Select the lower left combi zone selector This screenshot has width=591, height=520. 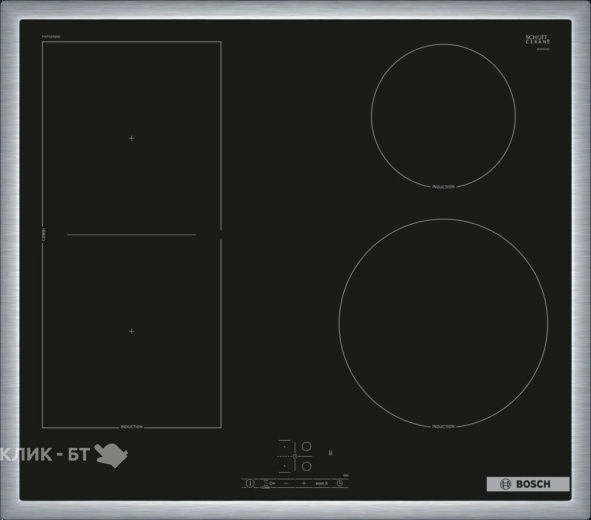285,466
